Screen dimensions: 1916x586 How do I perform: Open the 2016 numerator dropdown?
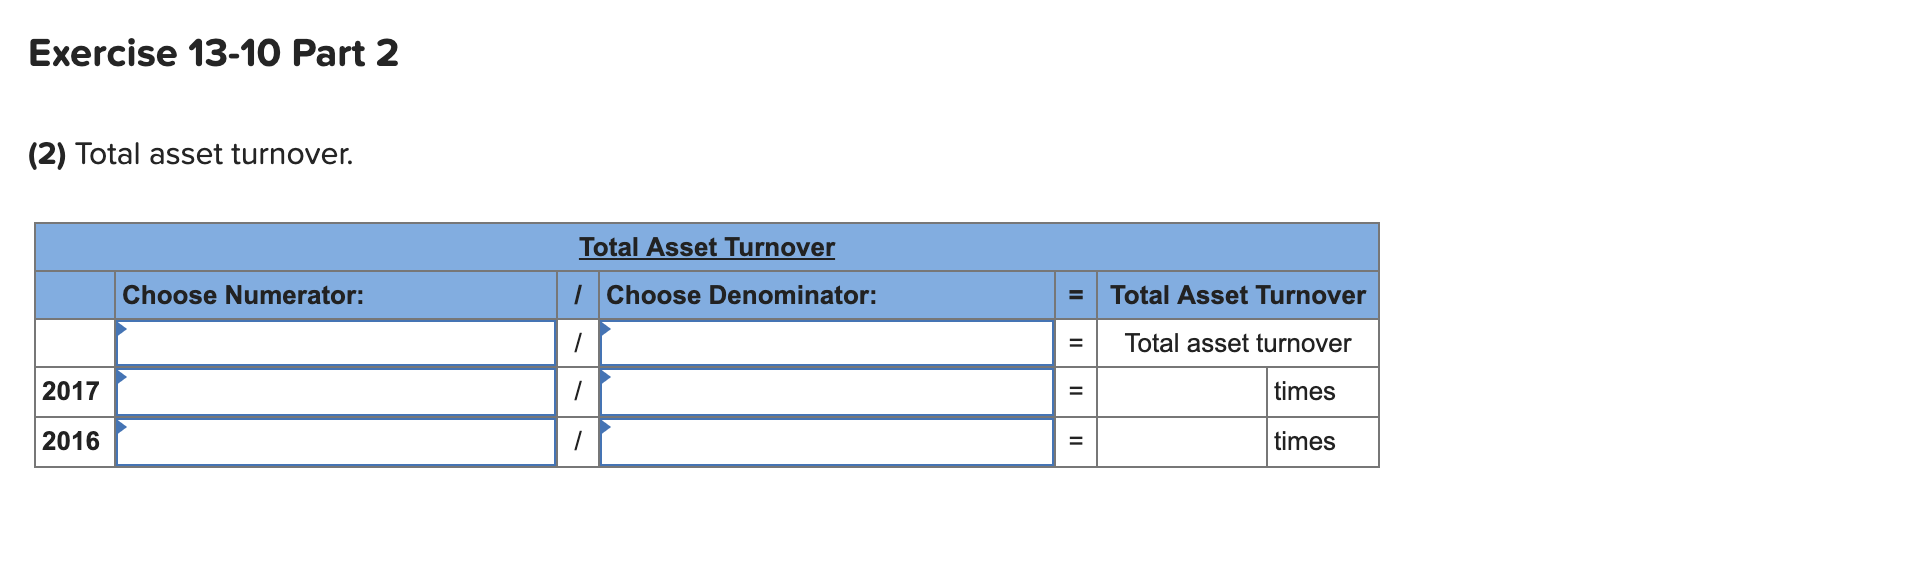tap(335, 440)
